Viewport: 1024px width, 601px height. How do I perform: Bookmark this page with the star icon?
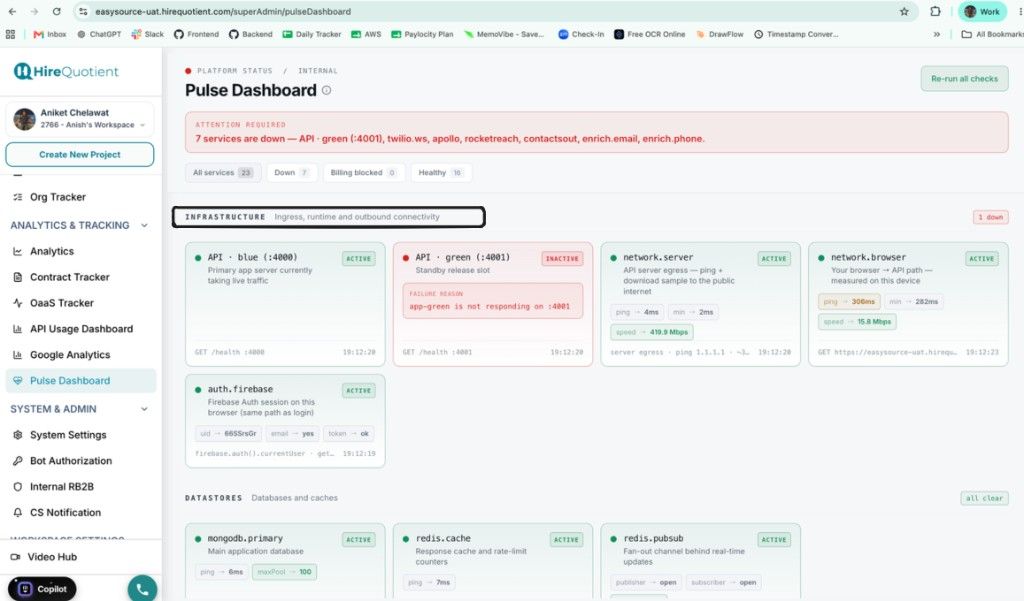tap(904, 11)
